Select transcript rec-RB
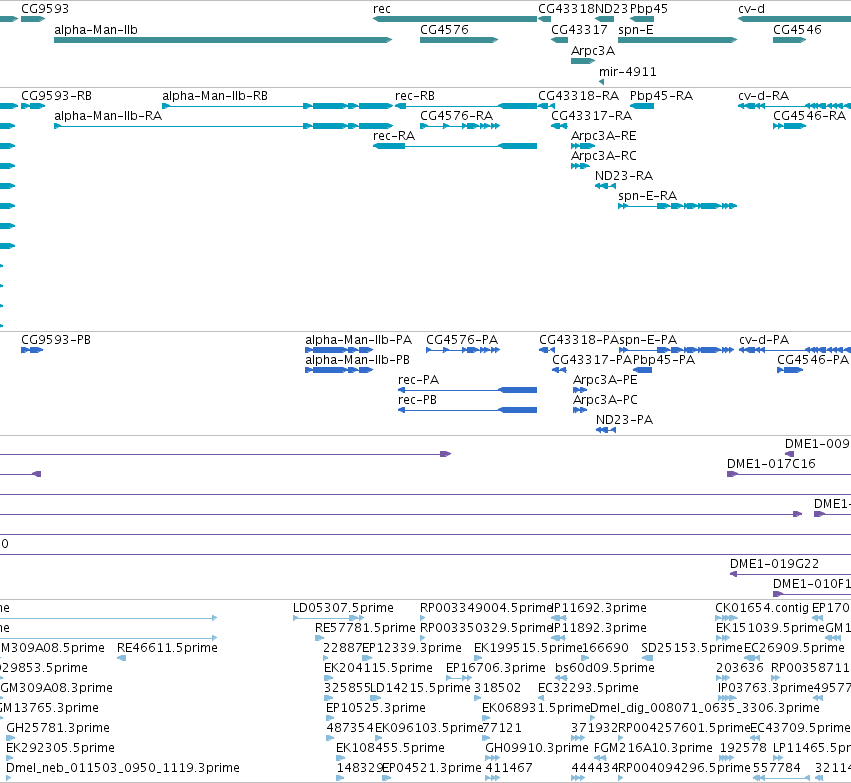This screenshot has height=783, width=851. pos(415,96)
